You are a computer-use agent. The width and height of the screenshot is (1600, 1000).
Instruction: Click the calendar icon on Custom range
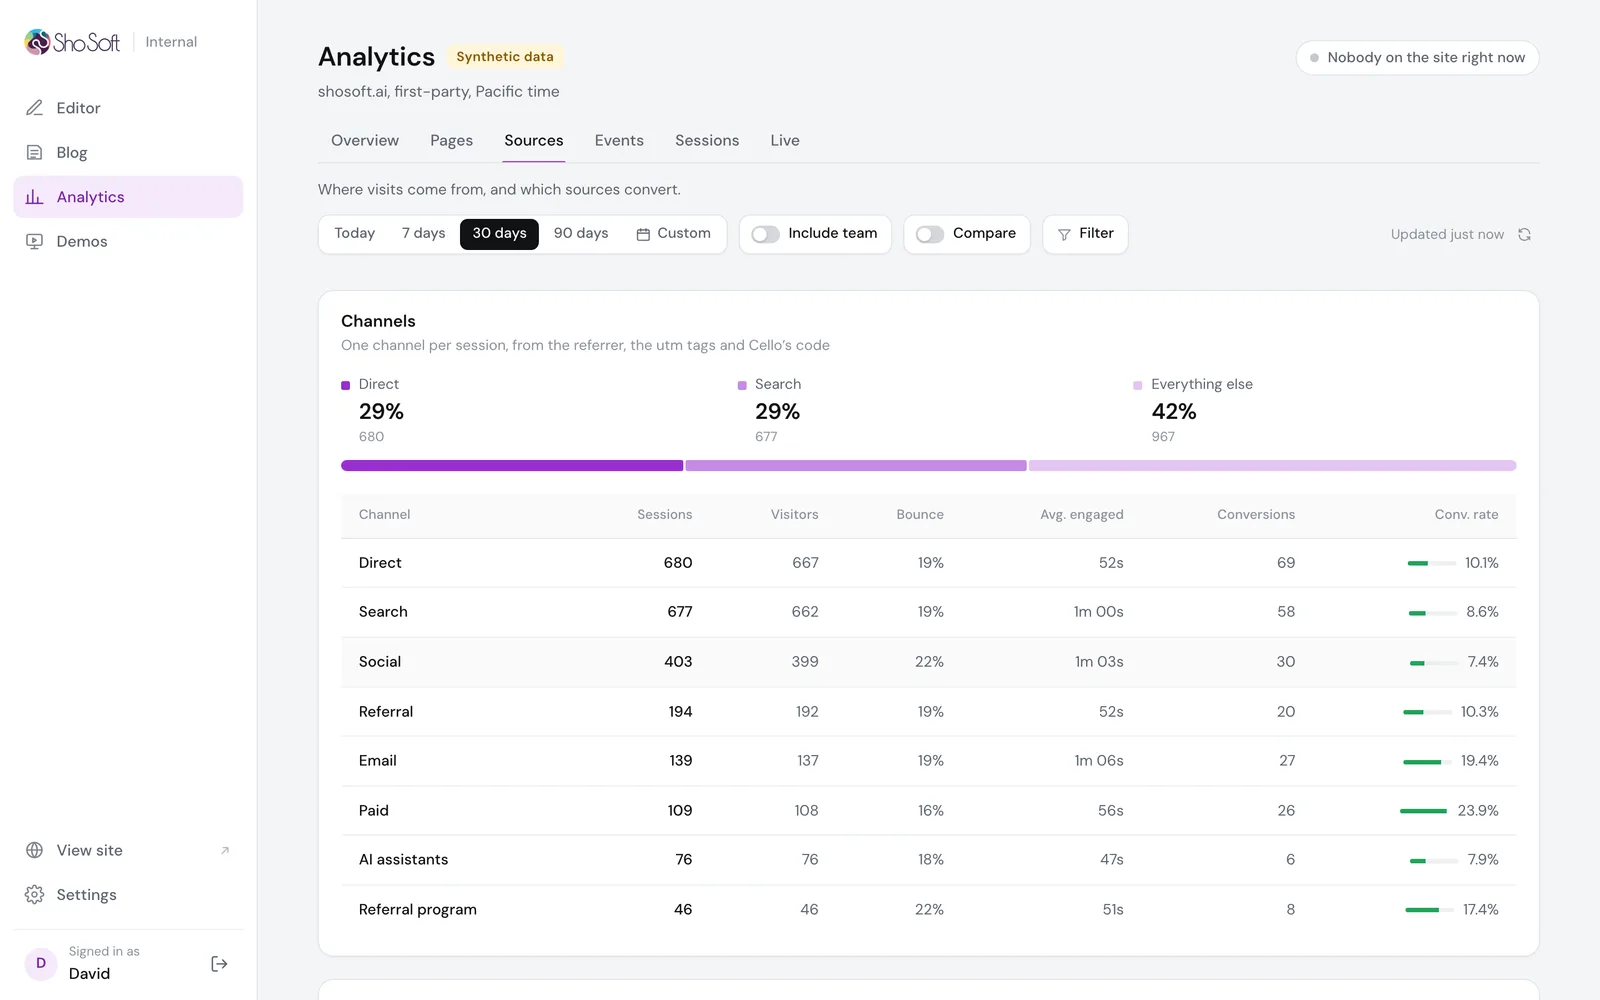[x=643, y=234]
